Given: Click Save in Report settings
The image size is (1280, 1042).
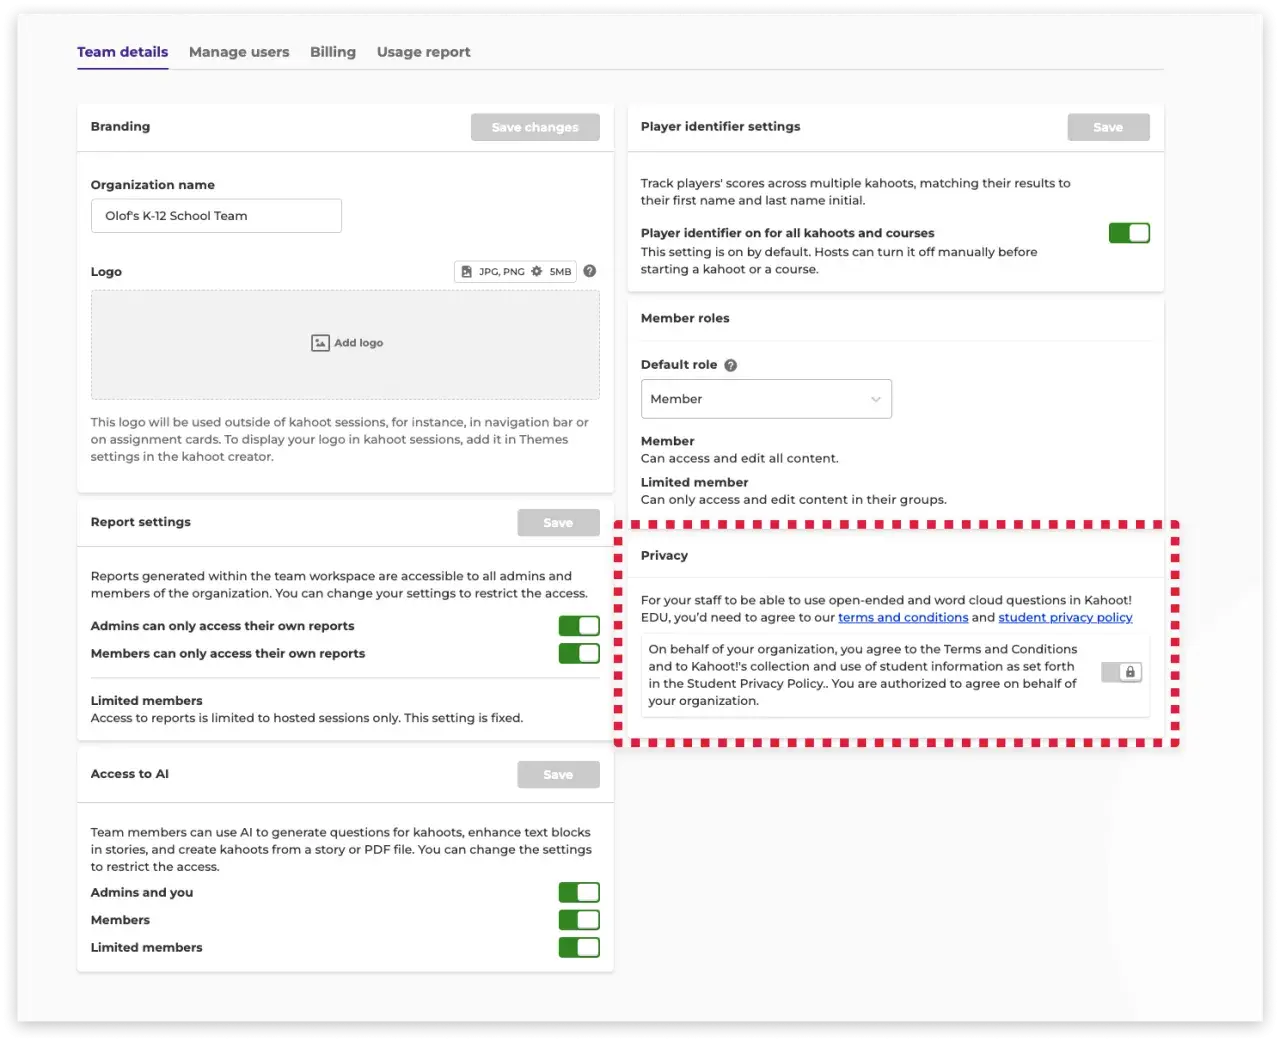Looking at the screenshot, I should point(558,523).
